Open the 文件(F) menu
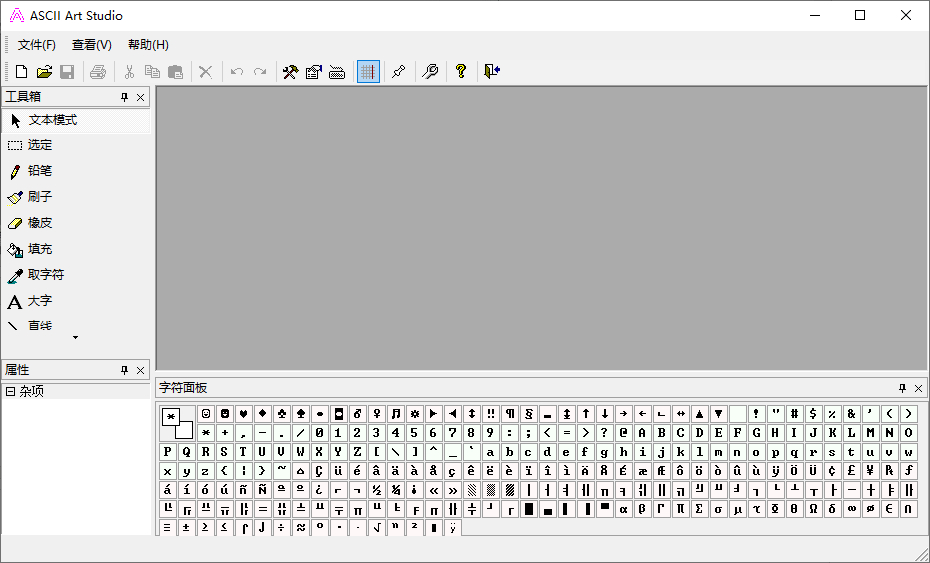The image size is (930, 563). (x=37, y=44)
